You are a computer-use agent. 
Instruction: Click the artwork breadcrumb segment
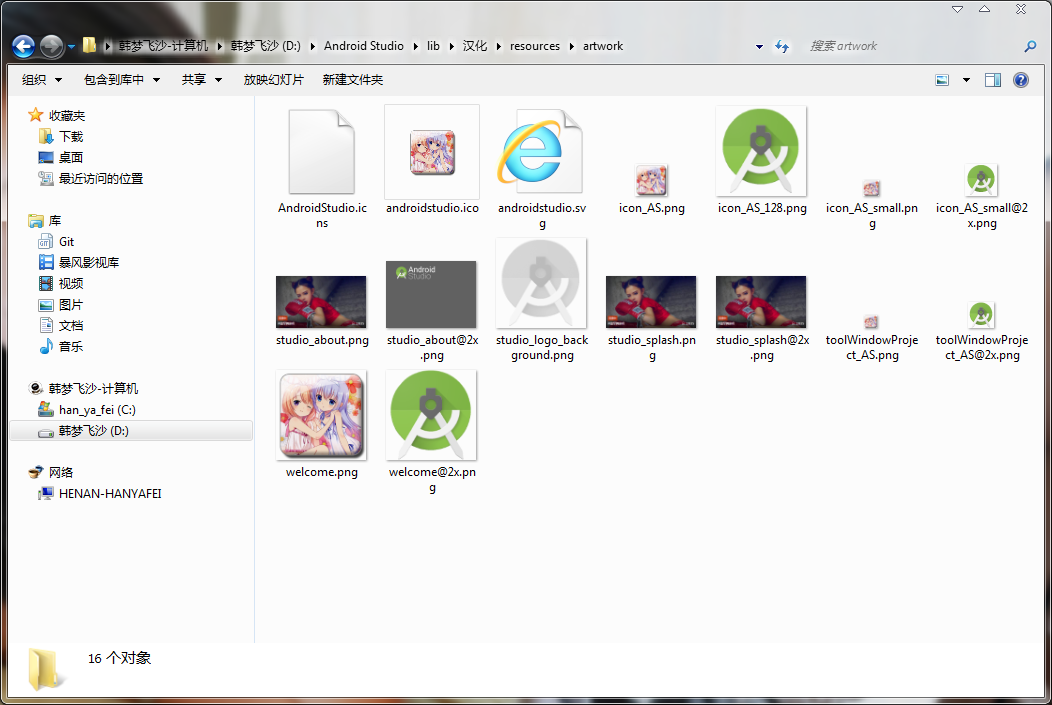[603, 46]
